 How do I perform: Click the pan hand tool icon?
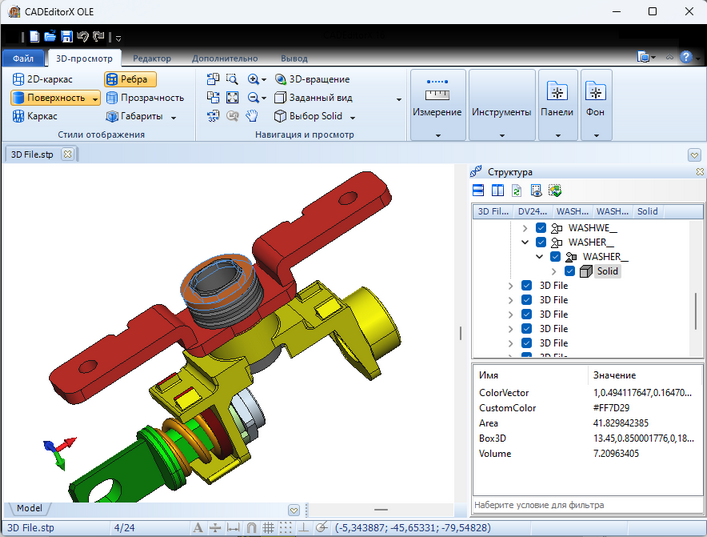click(x=252, y=116)
